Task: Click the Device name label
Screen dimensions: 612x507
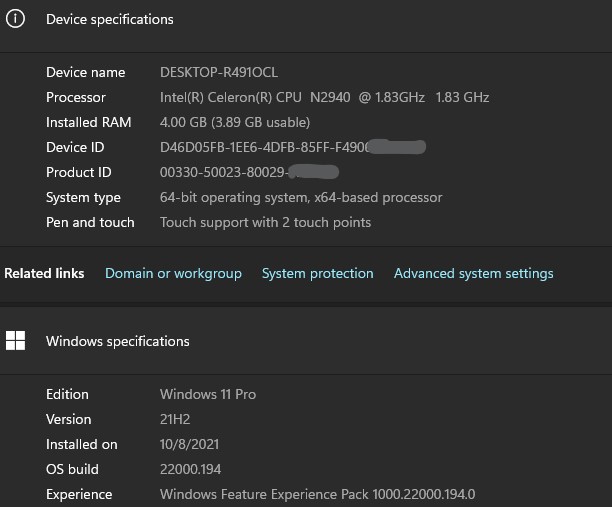Action: coord(85,73)
